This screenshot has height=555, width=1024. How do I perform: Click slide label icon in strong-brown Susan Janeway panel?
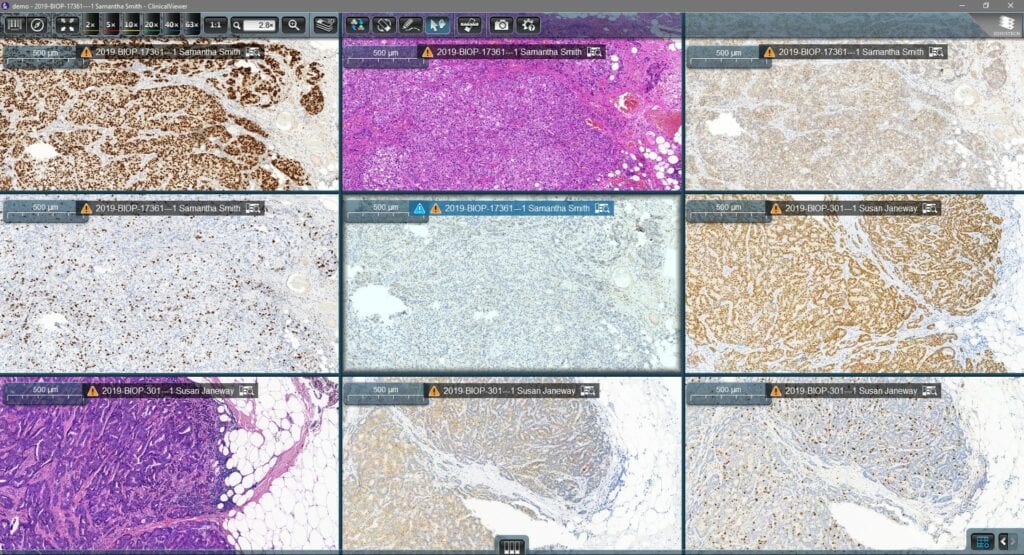pos(931,208)
